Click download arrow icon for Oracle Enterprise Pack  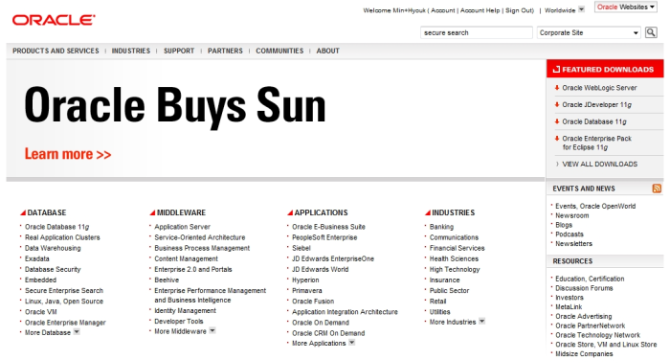pos(557,138)
